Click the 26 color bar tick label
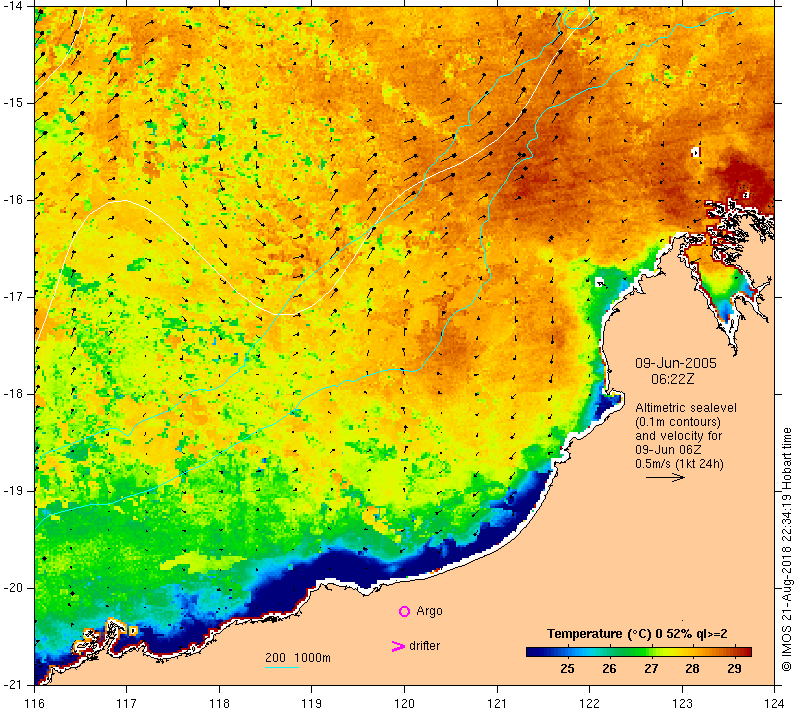800x710 pixels. [x=609, y=669]
